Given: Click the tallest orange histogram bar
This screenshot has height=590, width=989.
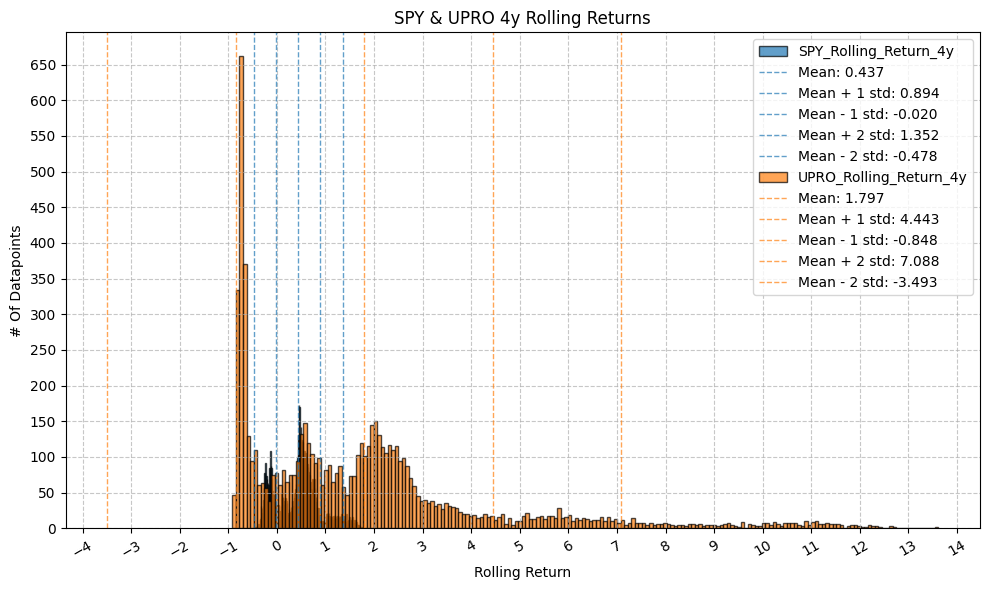Looking at the screenshot, I should 241,300.
